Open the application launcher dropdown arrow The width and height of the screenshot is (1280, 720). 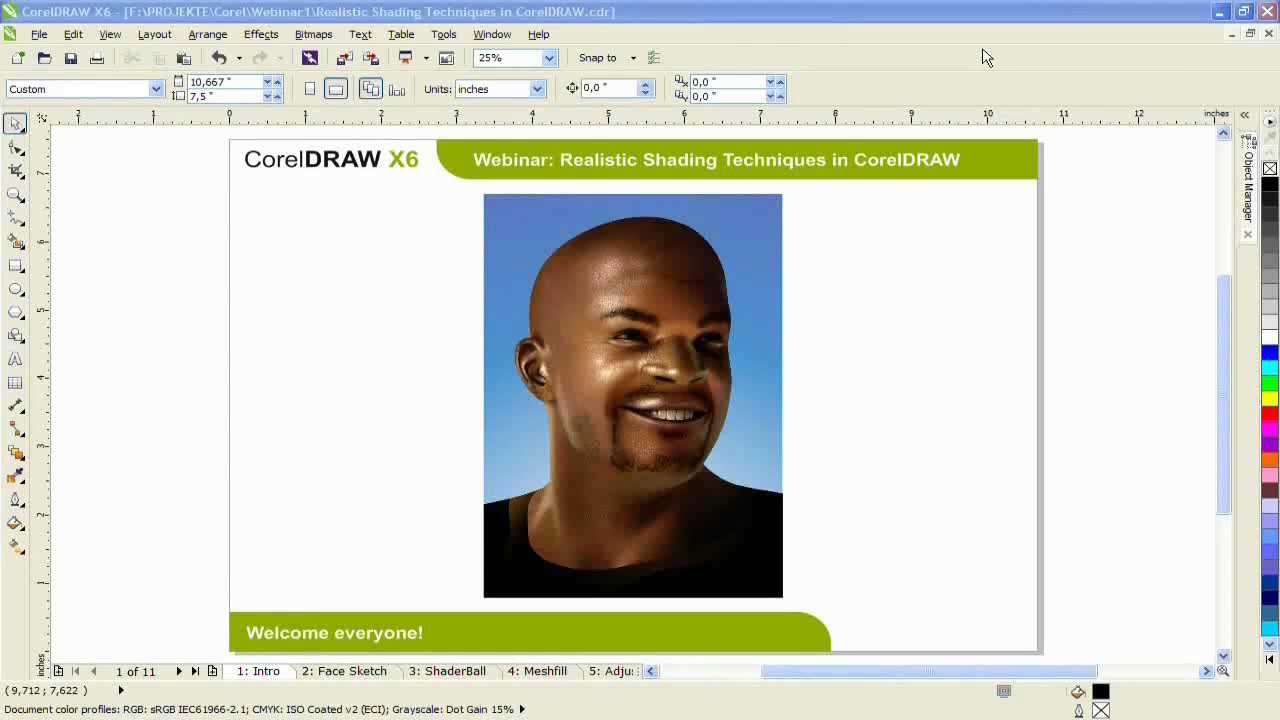(426, 58)
